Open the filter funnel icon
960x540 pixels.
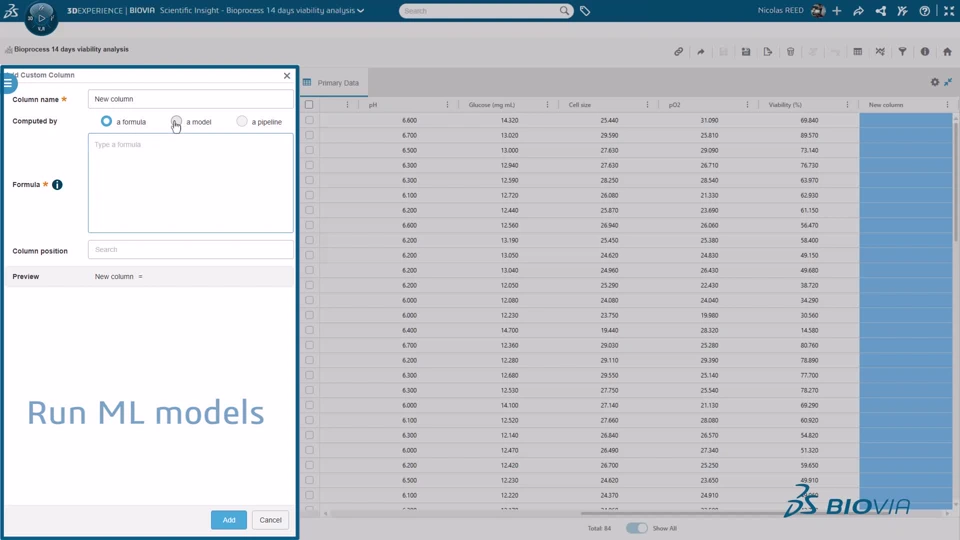[902, 52]
